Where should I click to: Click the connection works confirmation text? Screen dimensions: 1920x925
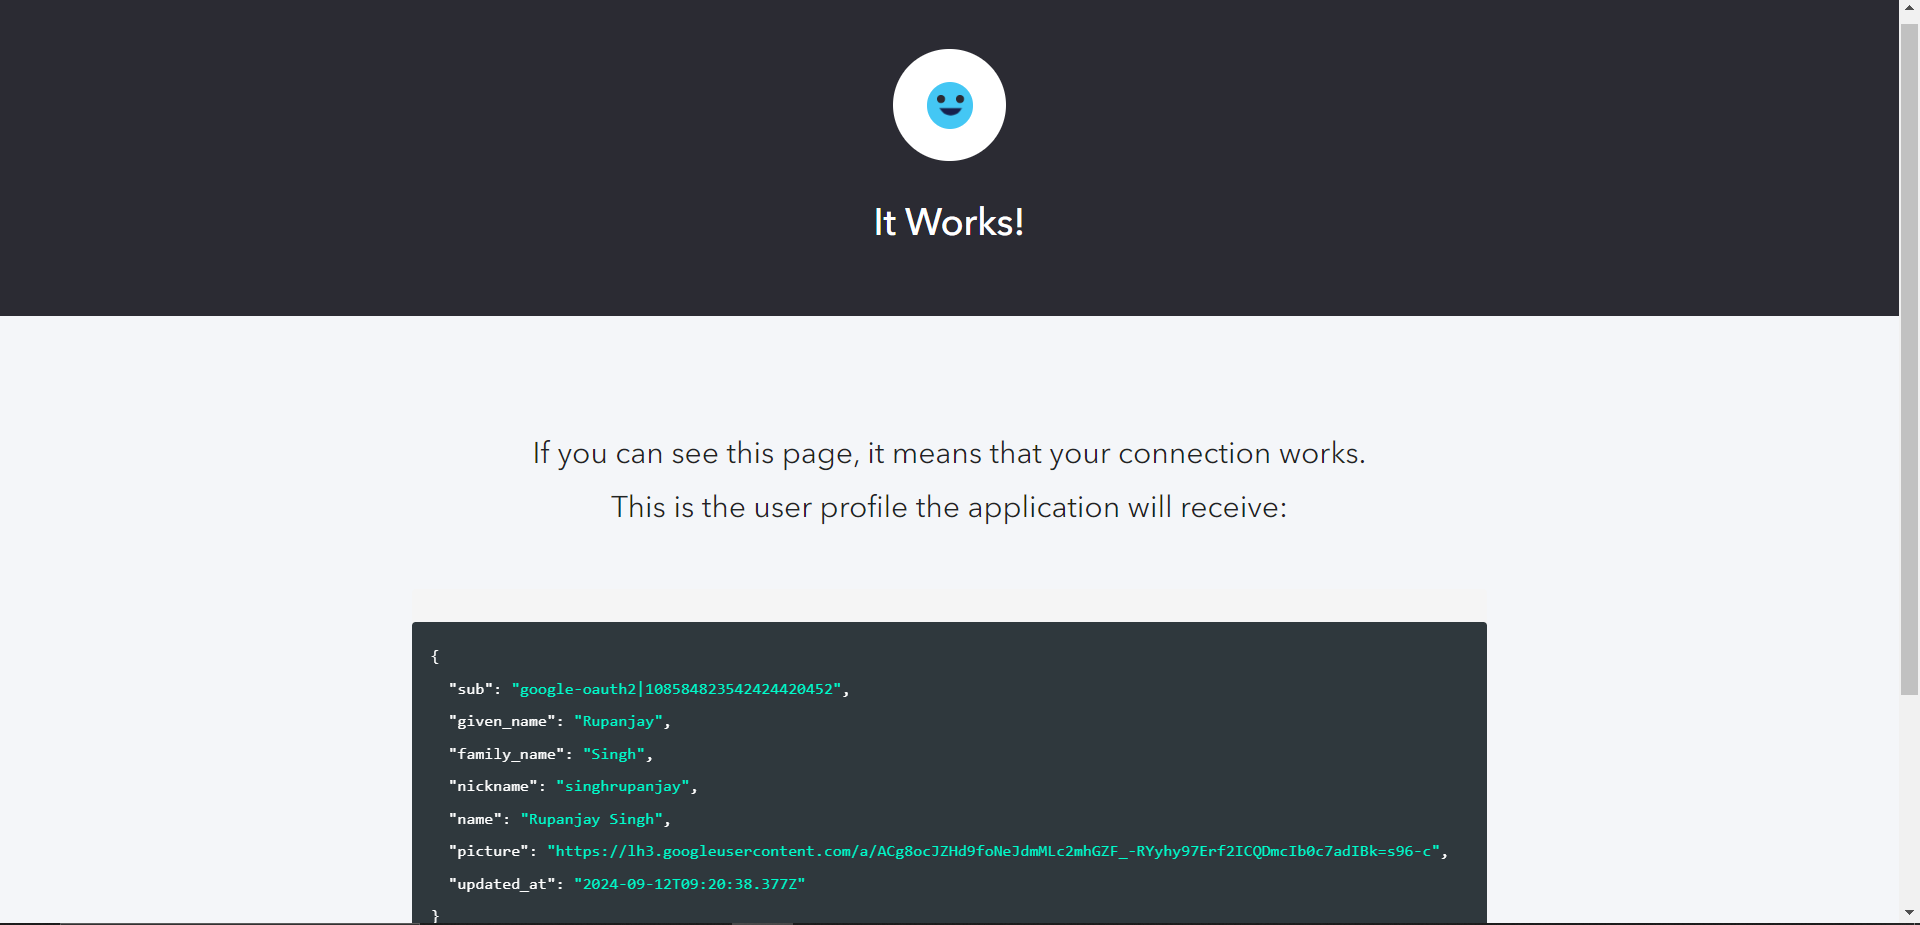(948, 453)
